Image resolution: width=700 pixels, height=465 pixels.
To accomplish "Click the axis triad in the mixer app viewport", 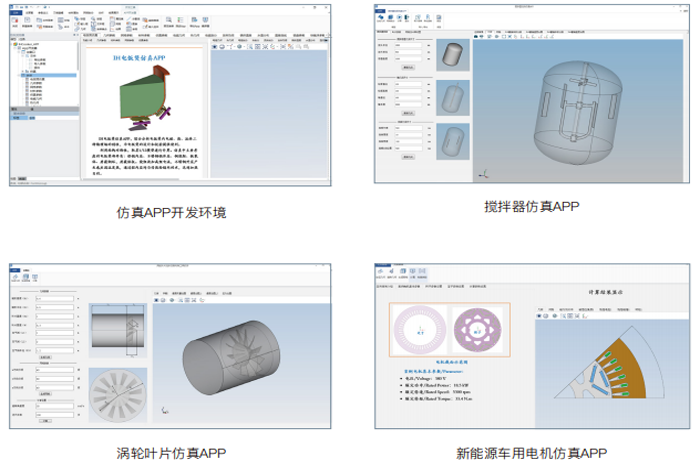I will point(483,174).
